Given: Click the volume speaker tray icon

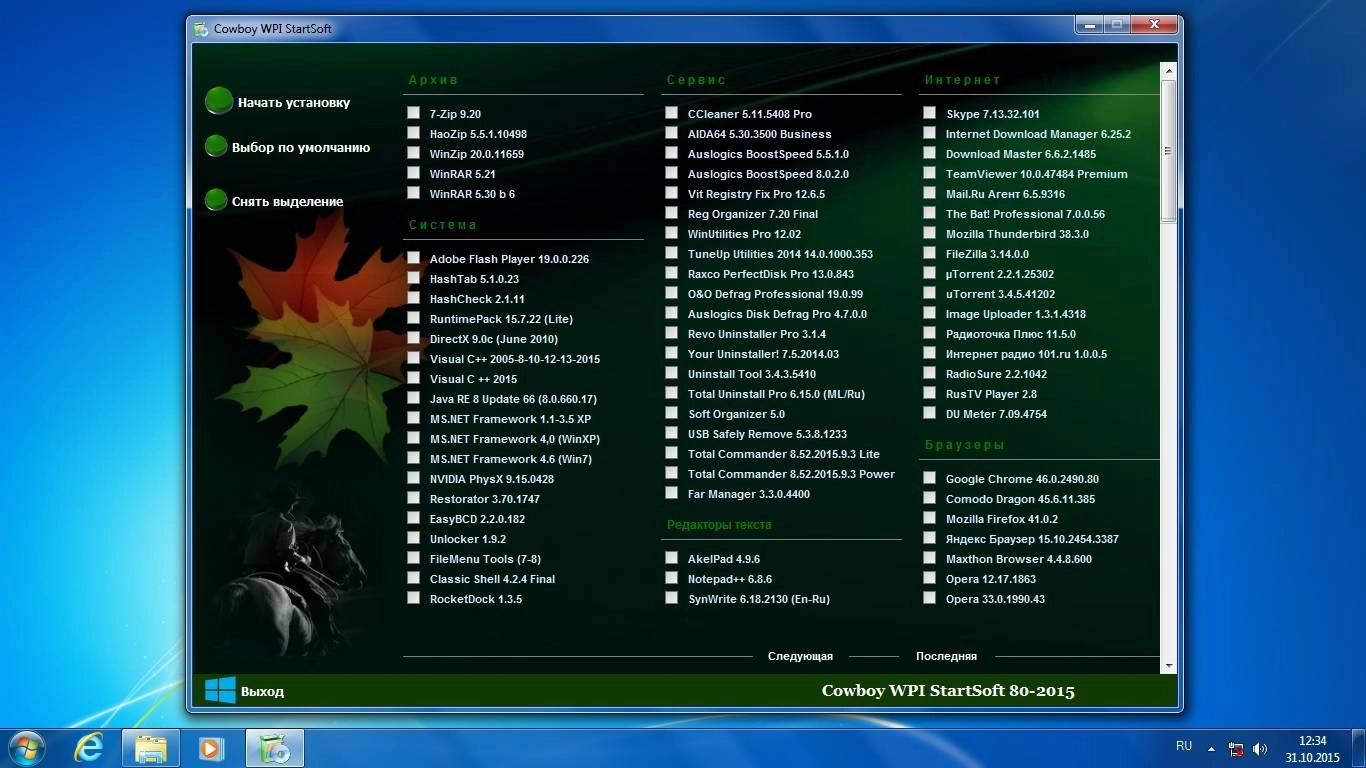Looking at the screenshot, I should [1260, 748].
